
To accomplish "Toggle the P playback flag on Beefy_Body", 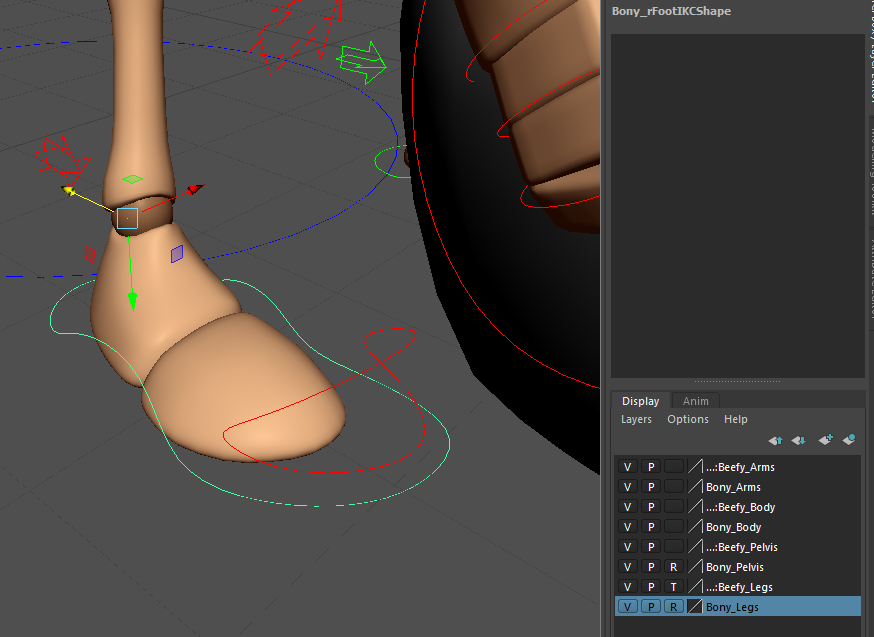I will (x=650, y=507).
